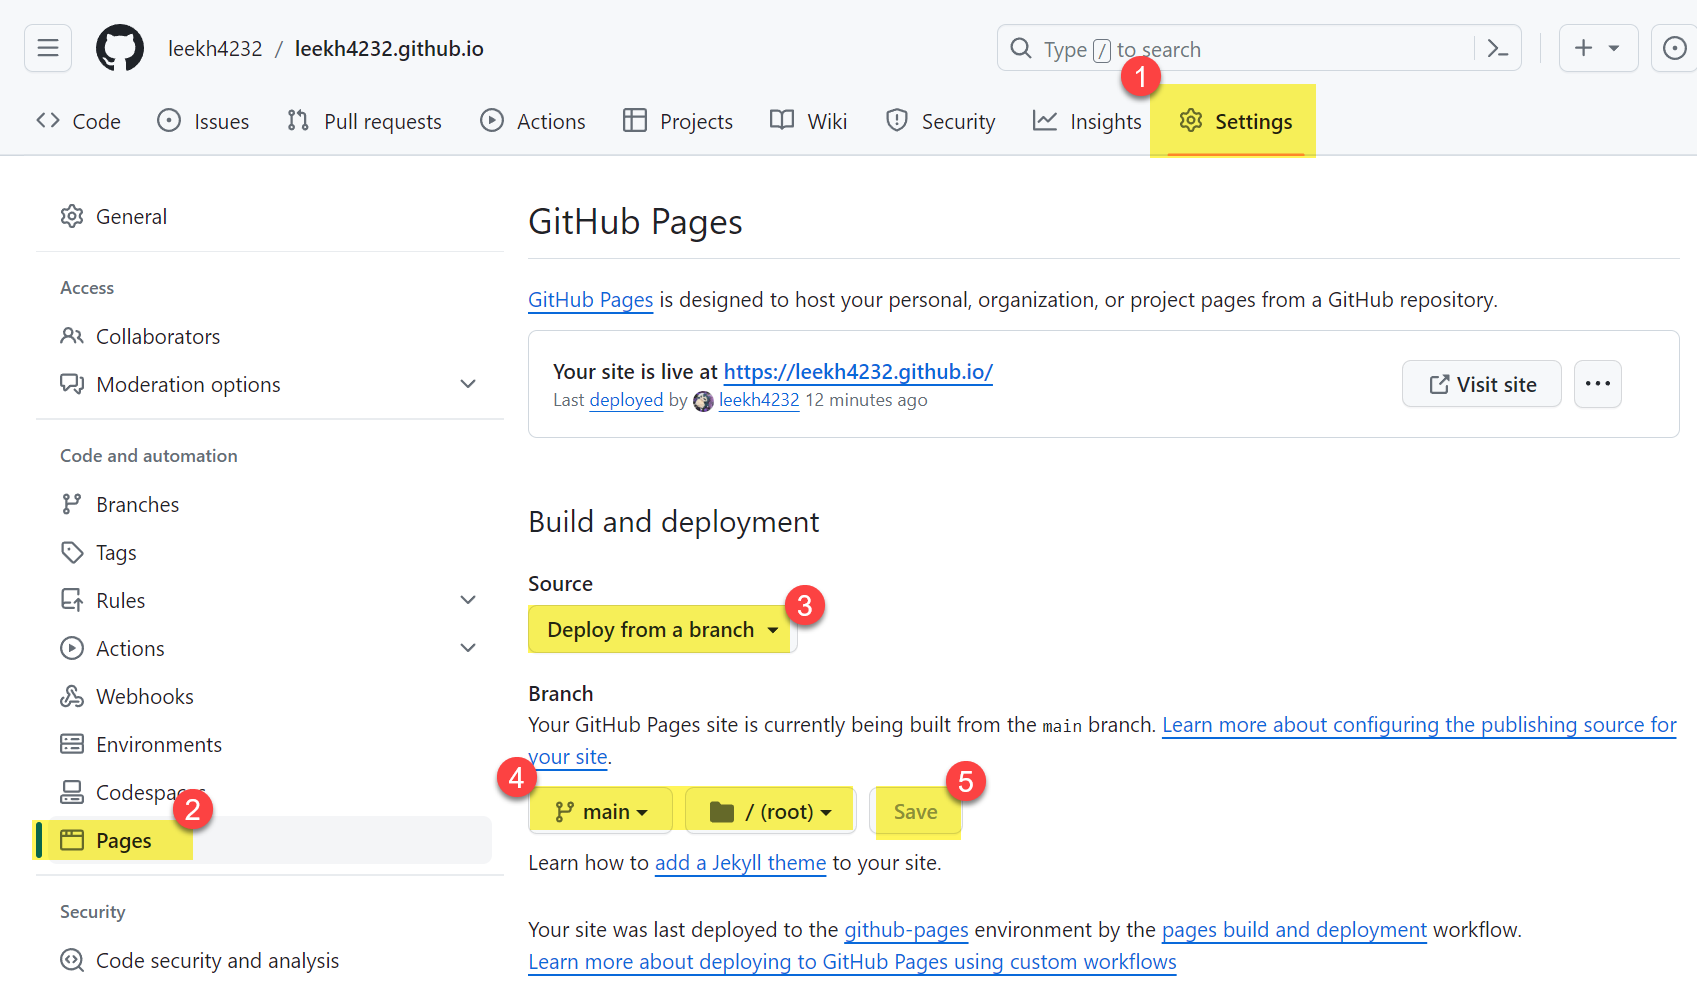Open the create-new dropdown arrow
The height and width of the screenshot is (992, 1697).
[x=1614, y=48]
